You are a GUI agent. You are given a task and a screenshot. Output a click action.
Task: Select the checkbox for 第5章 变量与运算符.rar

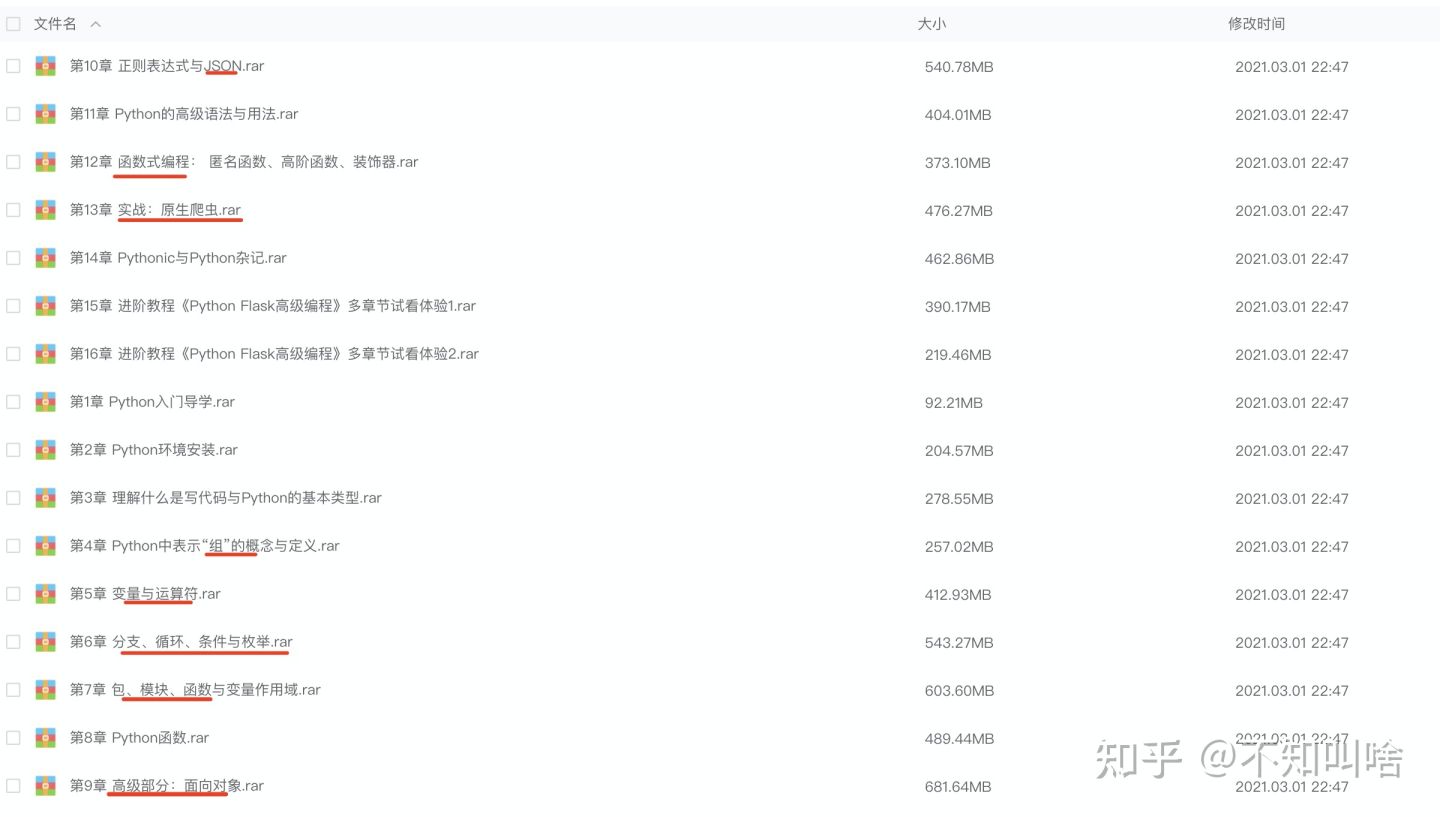point(13,594)
